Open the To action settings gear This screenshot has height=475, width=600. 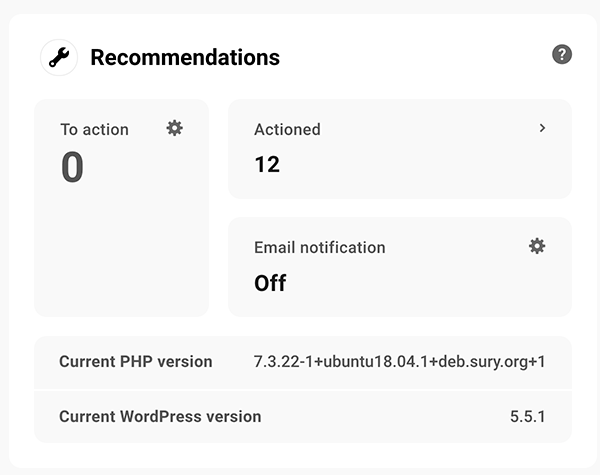175,128
